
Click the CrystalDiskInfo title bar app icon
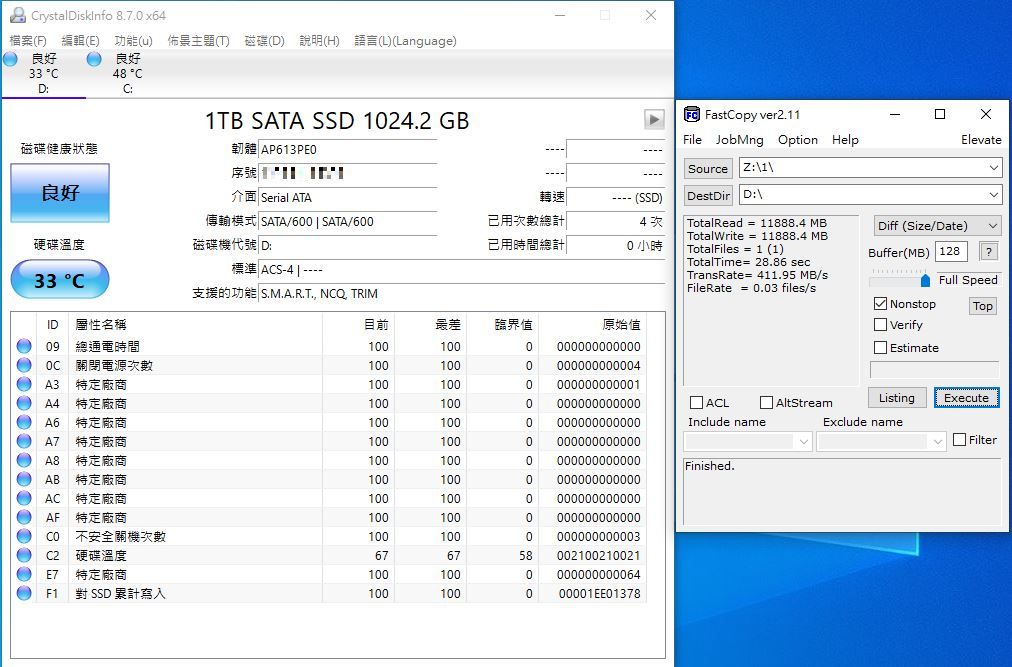coord(17,15)
